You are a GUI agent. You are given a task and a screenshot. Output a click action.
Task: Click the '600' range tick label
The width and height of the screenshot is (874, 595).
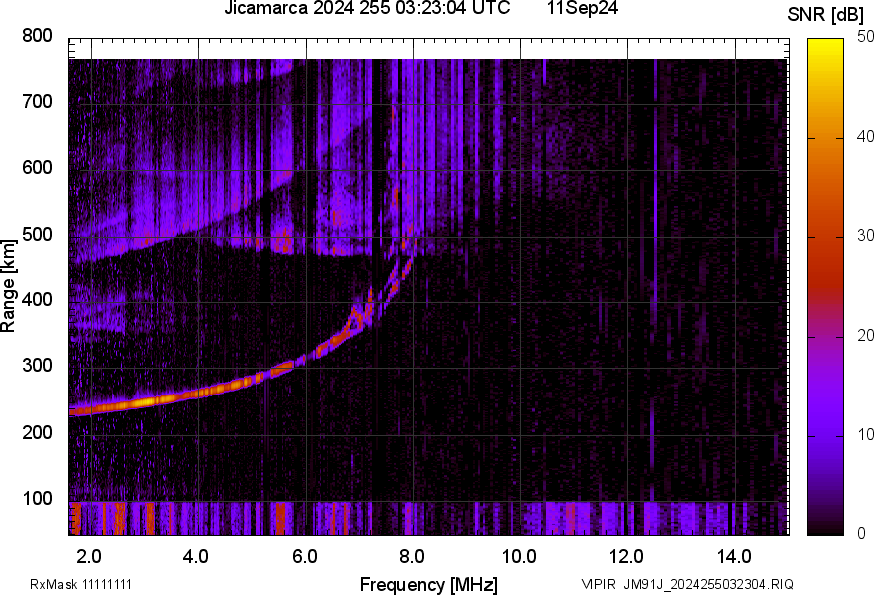[37, 168]
